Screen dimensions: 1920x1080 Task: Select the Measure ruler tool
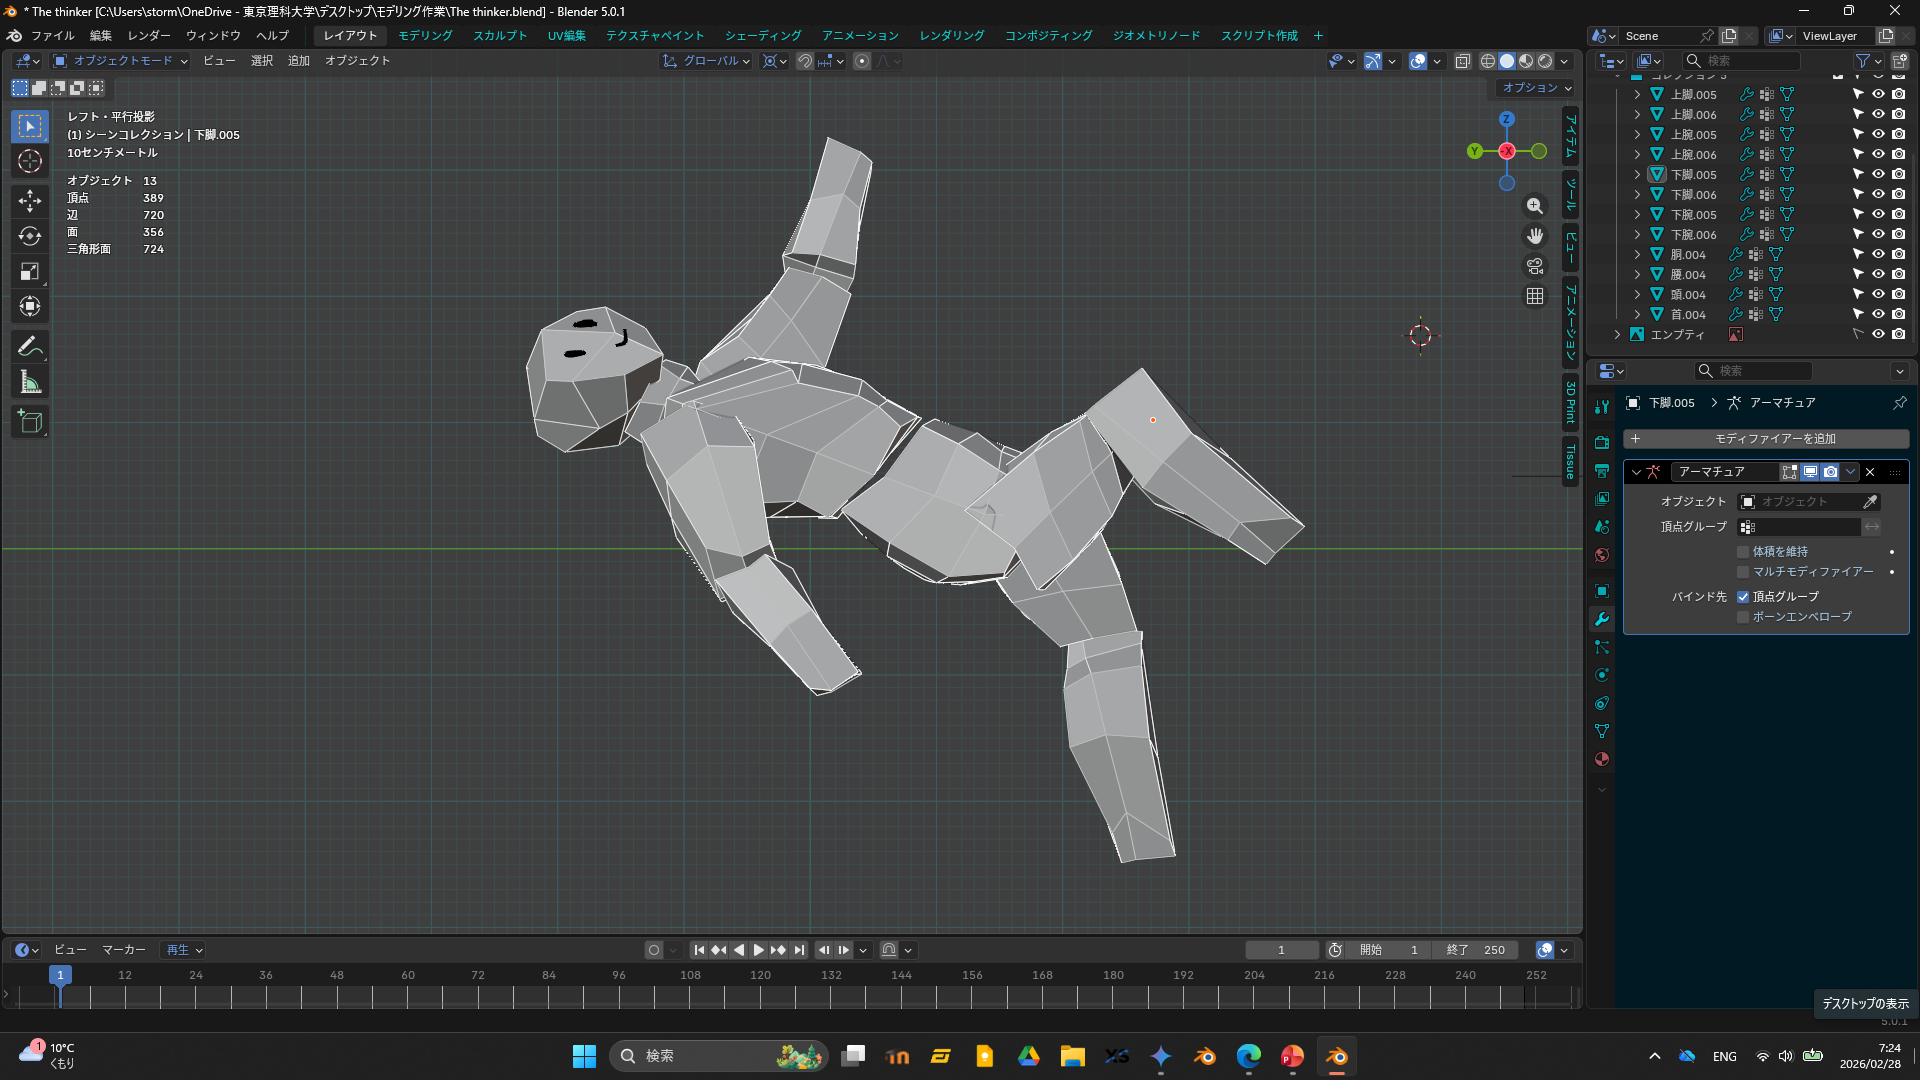coord(30,382)
